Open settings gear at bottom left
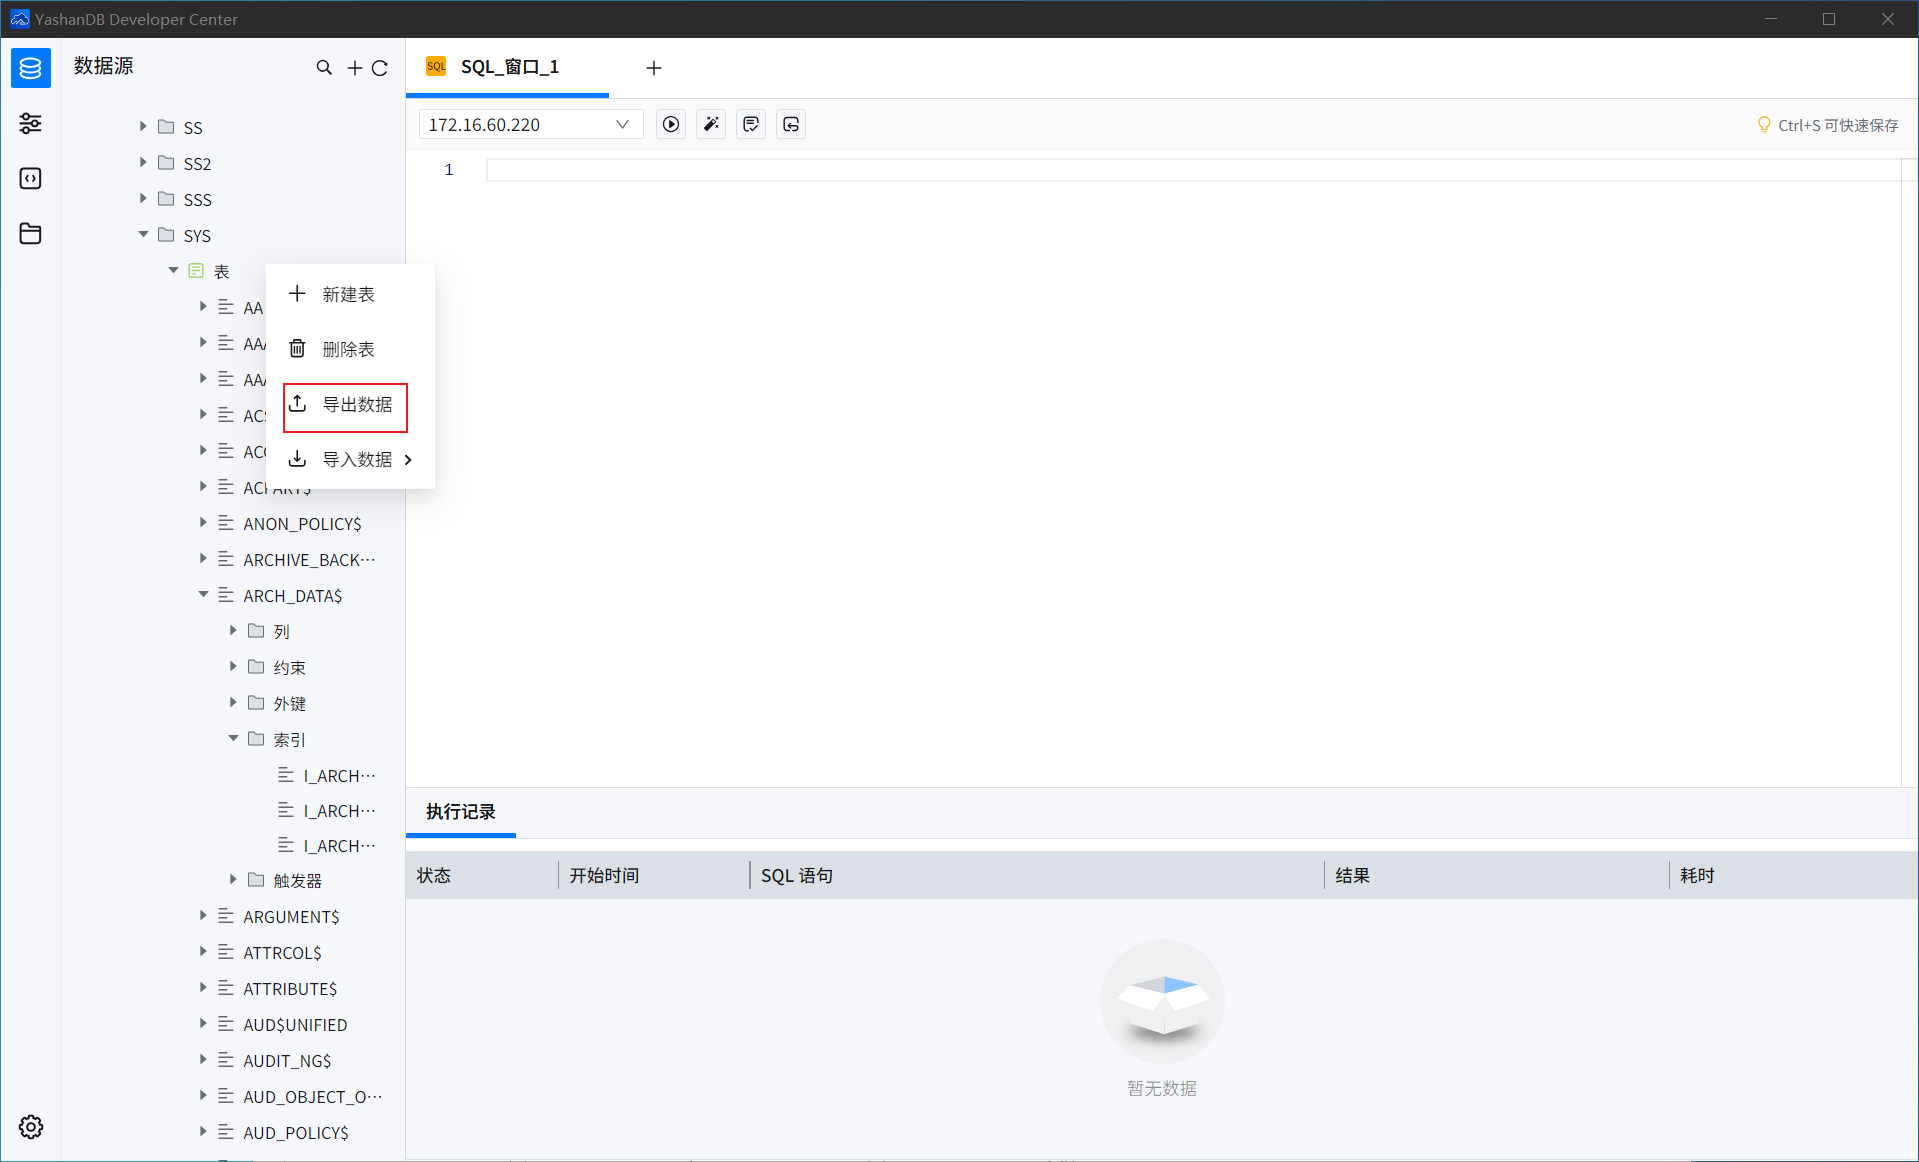1919x1162 pixels. [x=31, y=1127]
